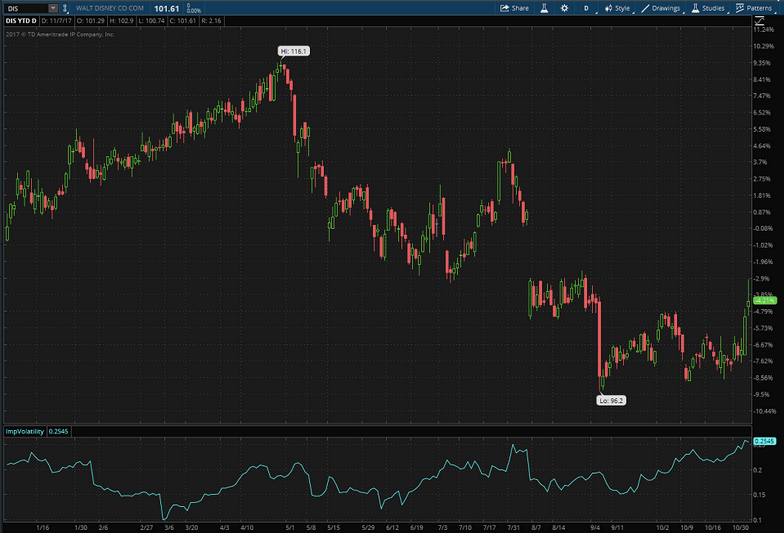Screen dimensions: 784x533
Task: Click the cyan 0.2545 tag on the volatility axis
Action: pos(764,441)
